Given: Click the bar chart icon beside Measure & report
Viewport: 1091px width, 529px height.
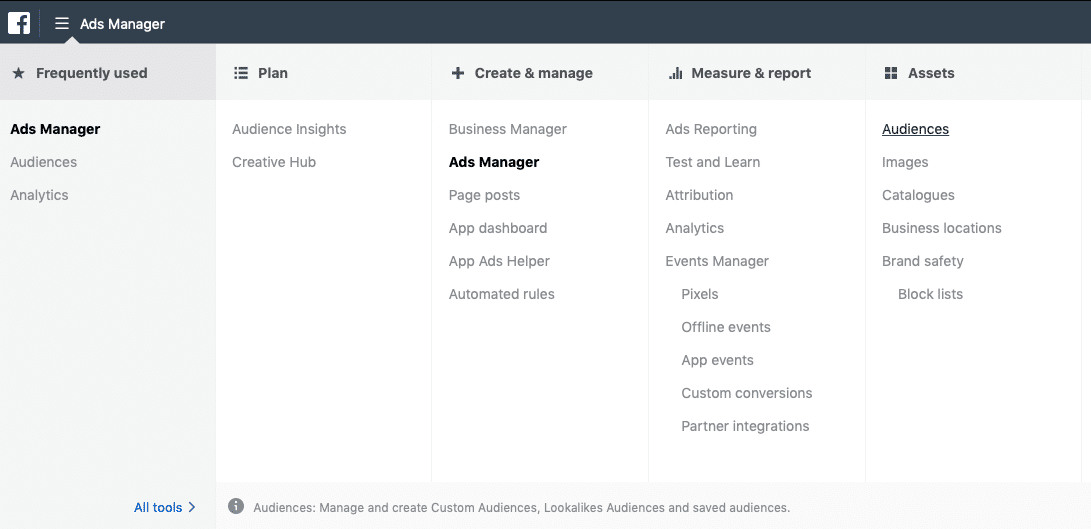Looking at the screenshot, I should coord(675,73).
